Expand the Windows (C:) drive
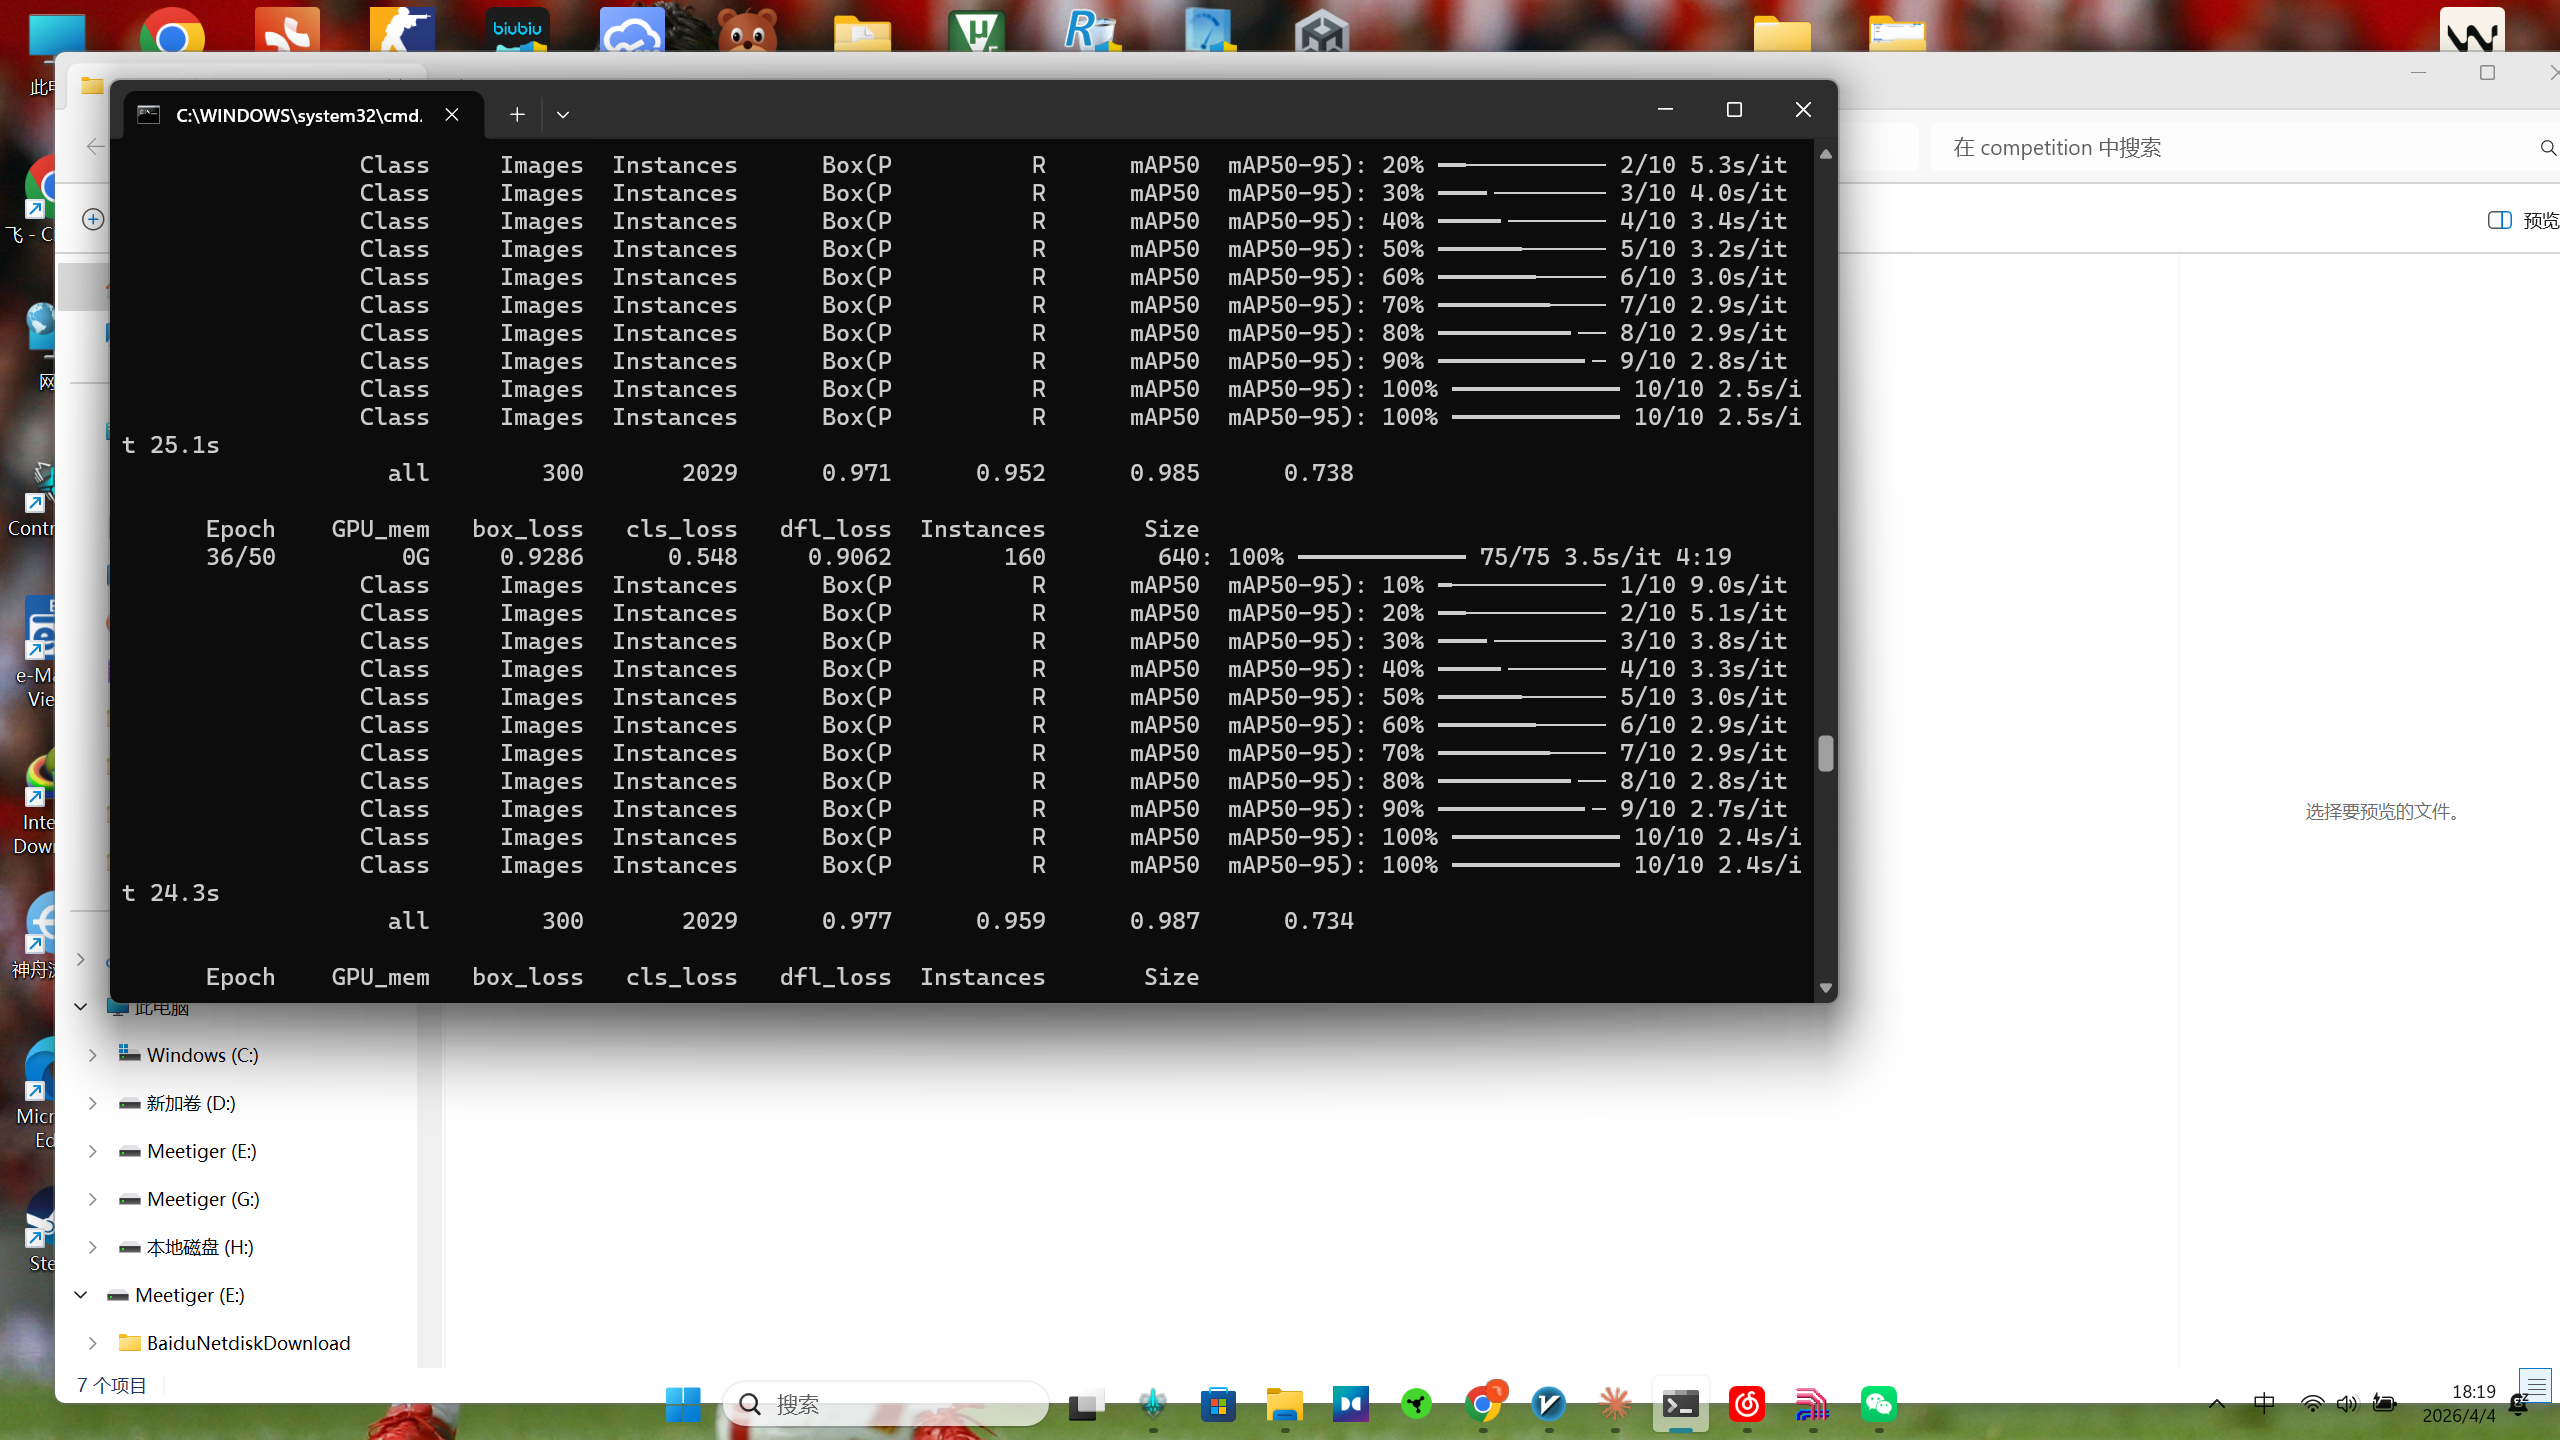2560x1440 pixels. [x=92, y=1055]
